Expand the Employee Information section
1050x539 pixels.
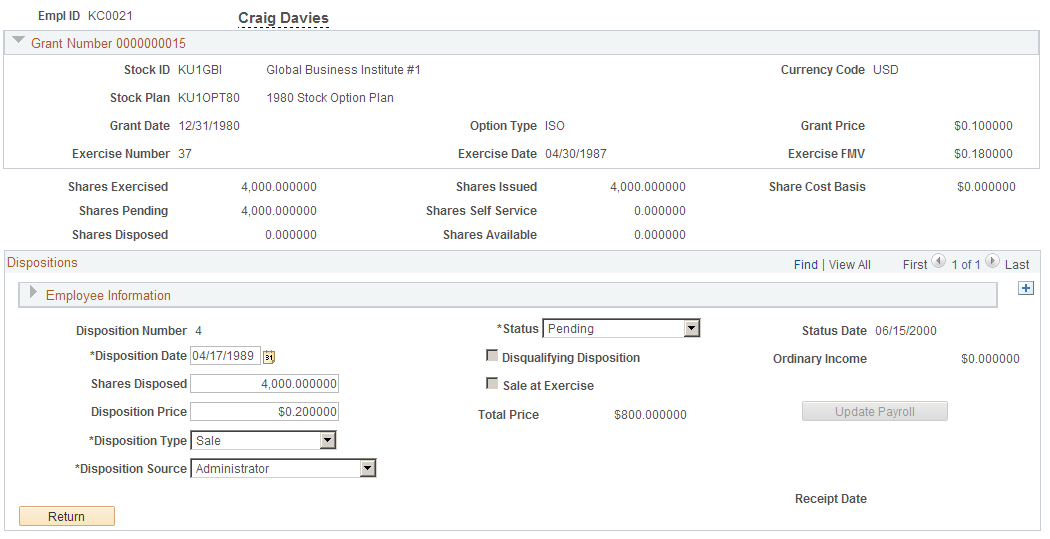tap(33, 293)
